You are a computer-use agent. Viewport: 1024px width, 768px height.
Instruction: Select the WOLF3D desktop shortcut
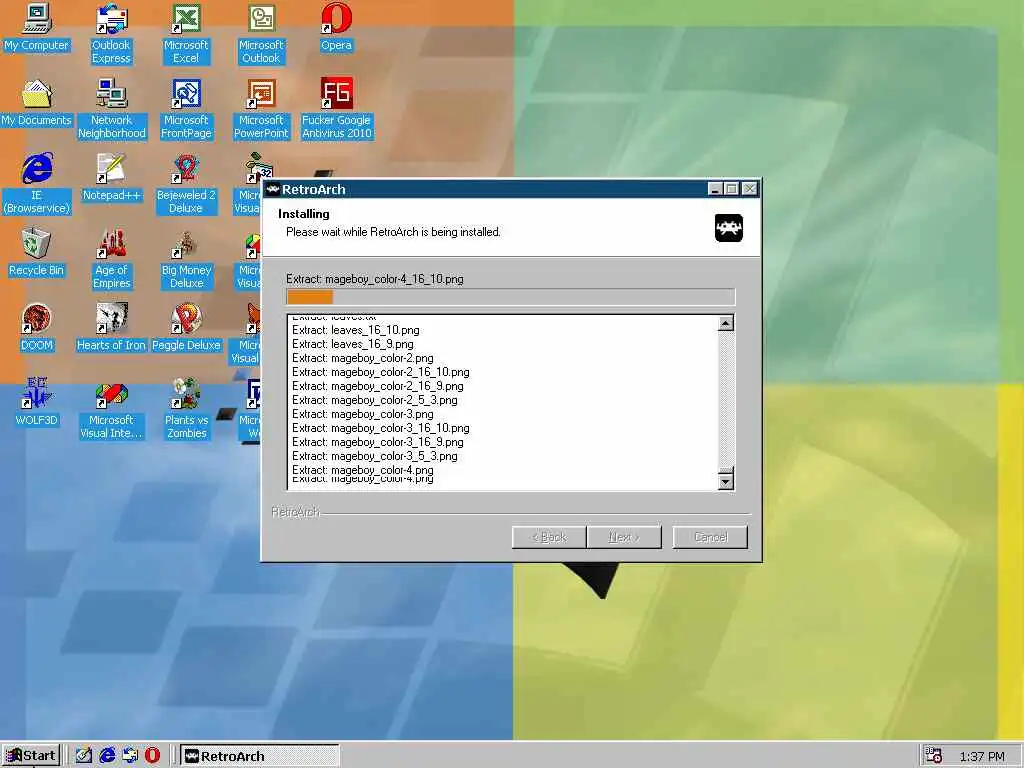[37, 403]
